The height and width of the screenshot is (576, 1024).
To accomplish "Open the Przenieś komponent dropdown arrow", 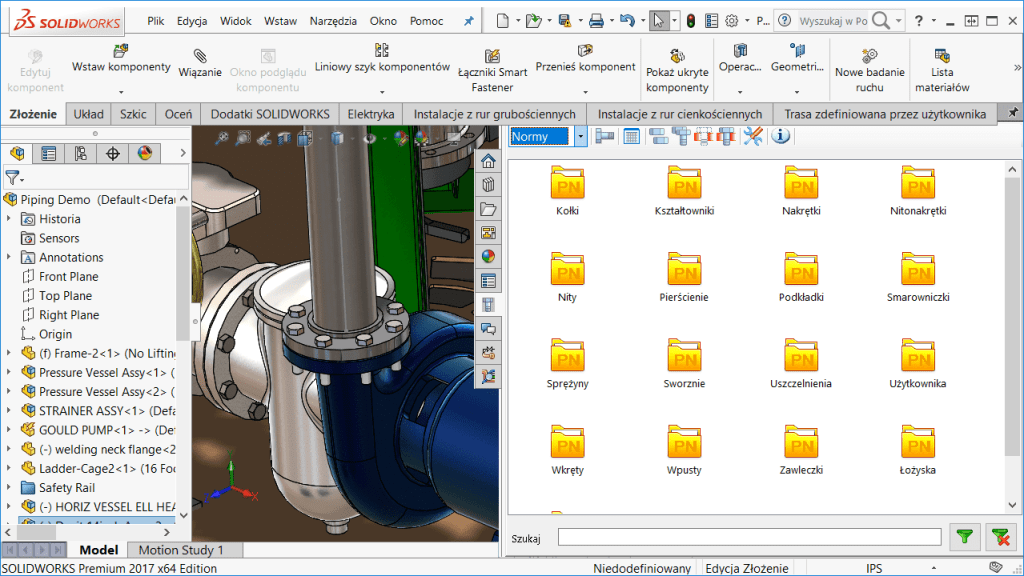I will tap(585, 92).
